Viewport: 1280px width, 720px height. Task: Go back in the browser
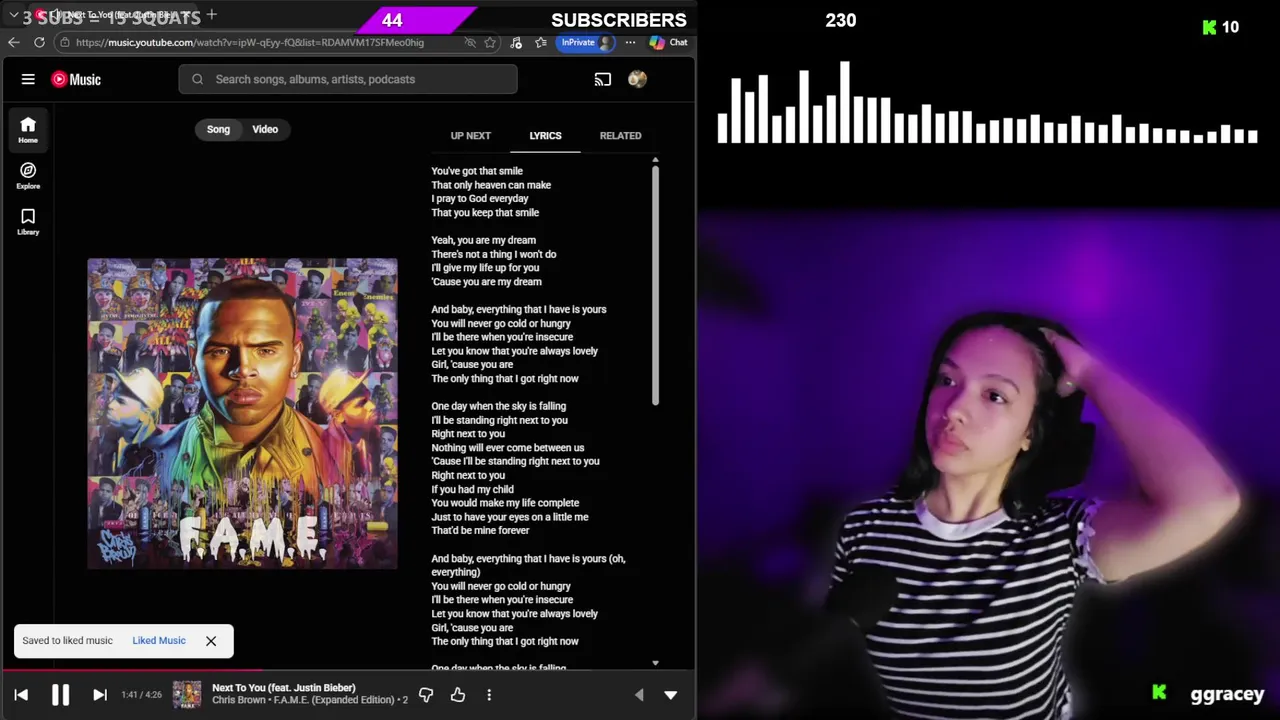[13, 42]
